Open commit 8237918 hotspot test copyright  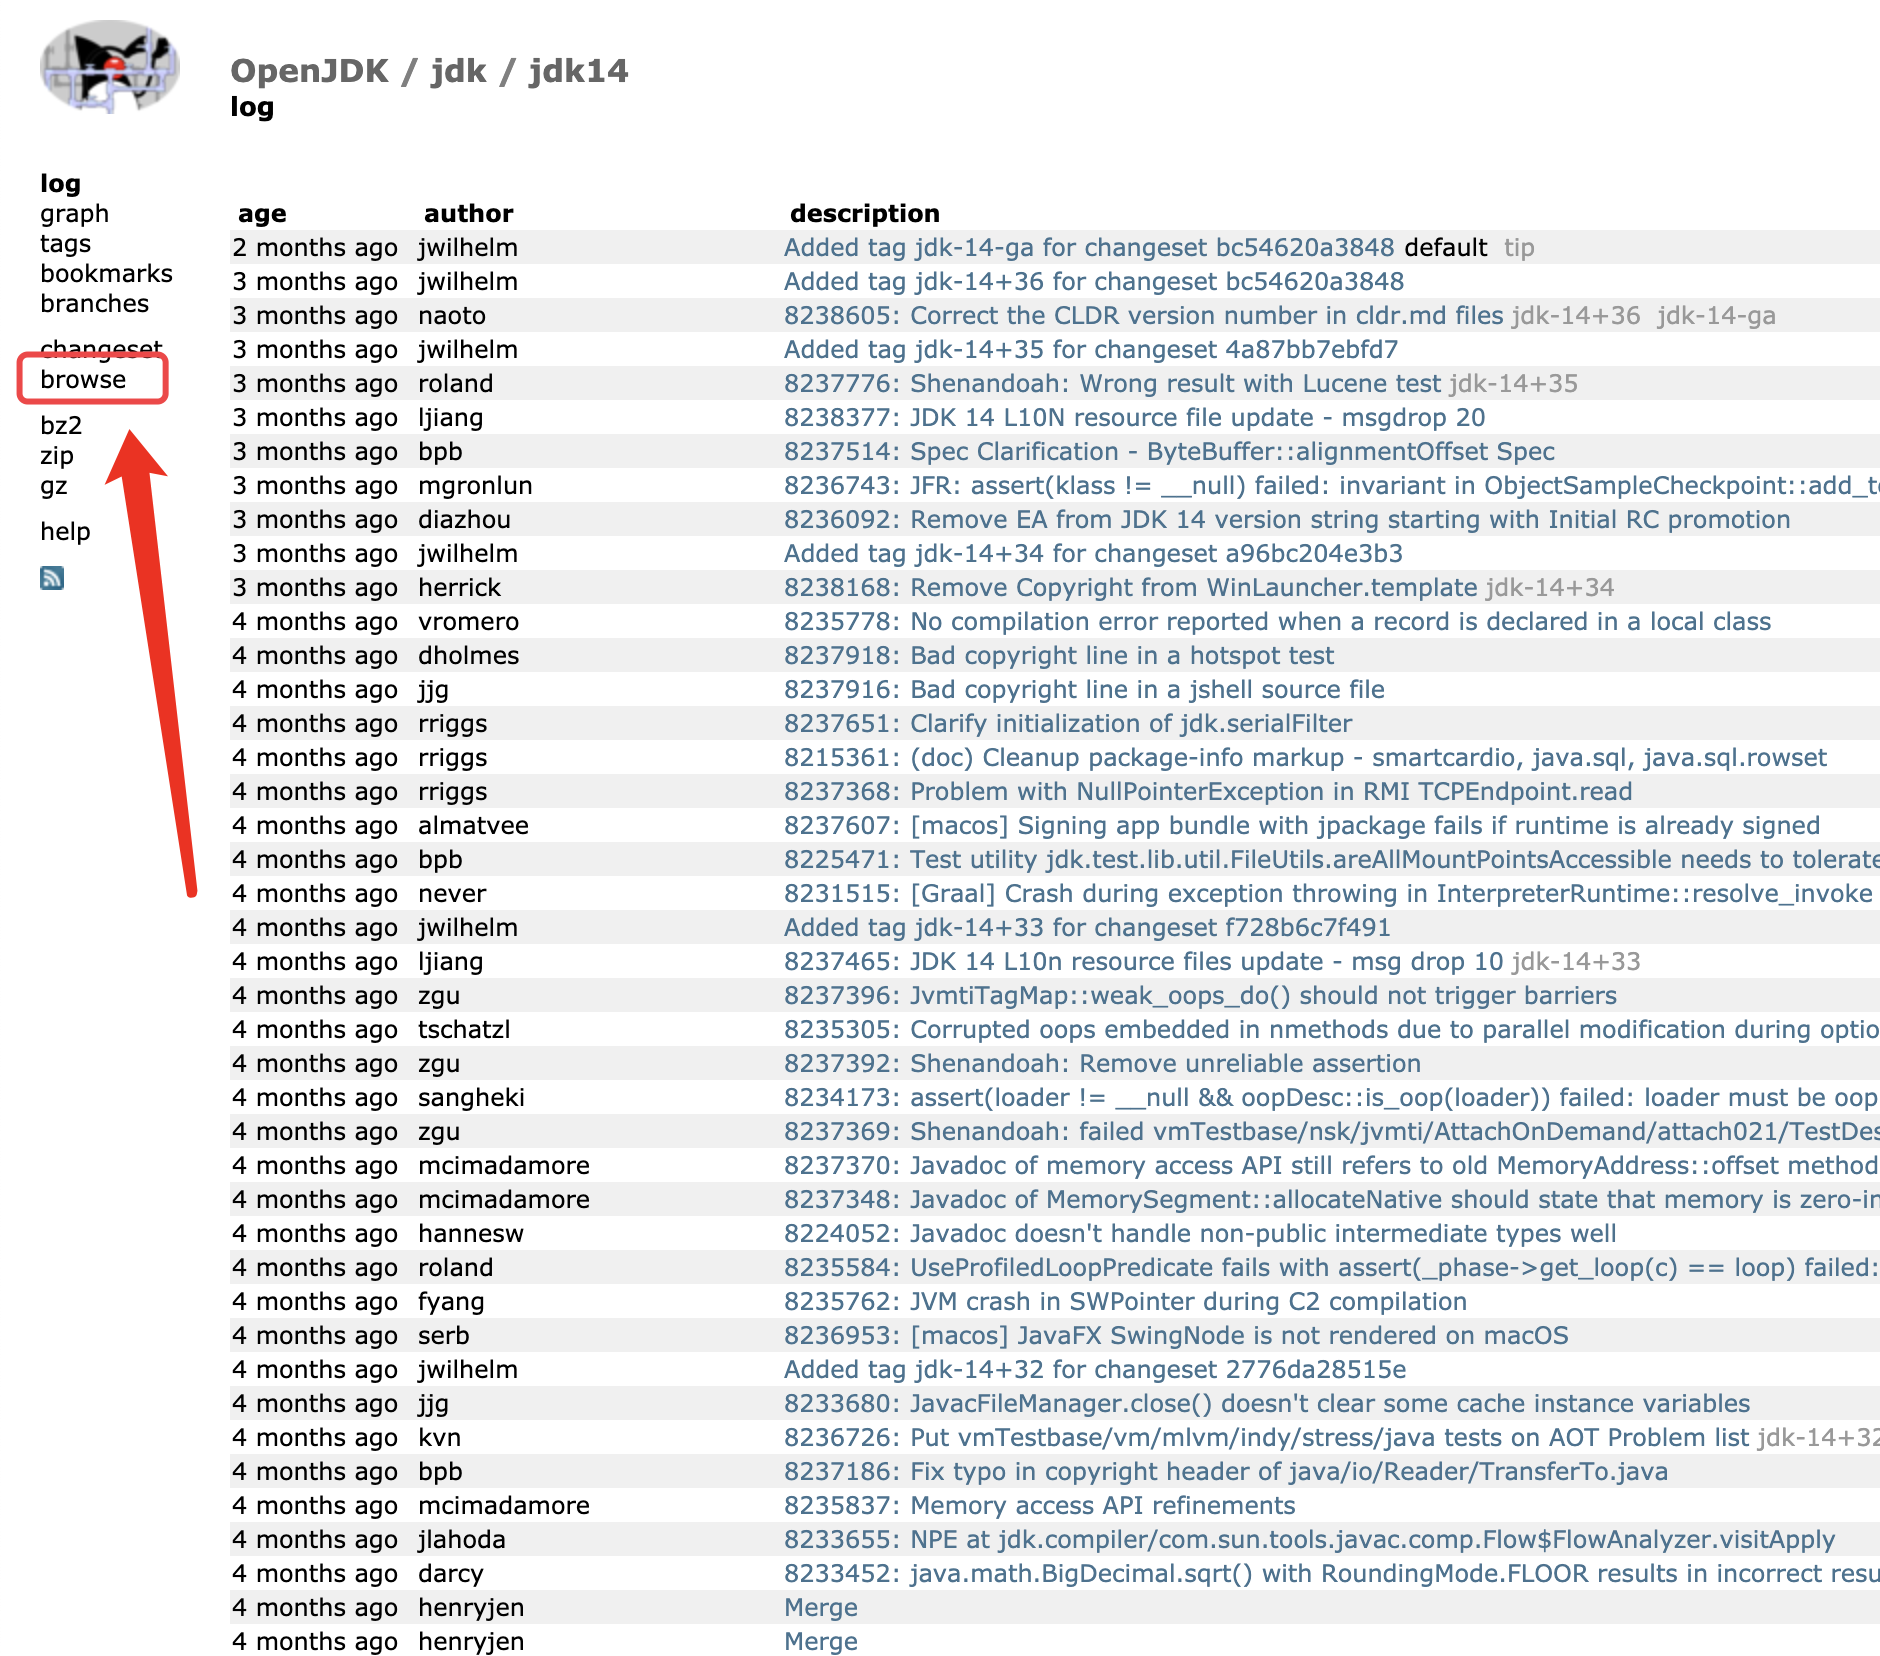tap(1059, 656)
